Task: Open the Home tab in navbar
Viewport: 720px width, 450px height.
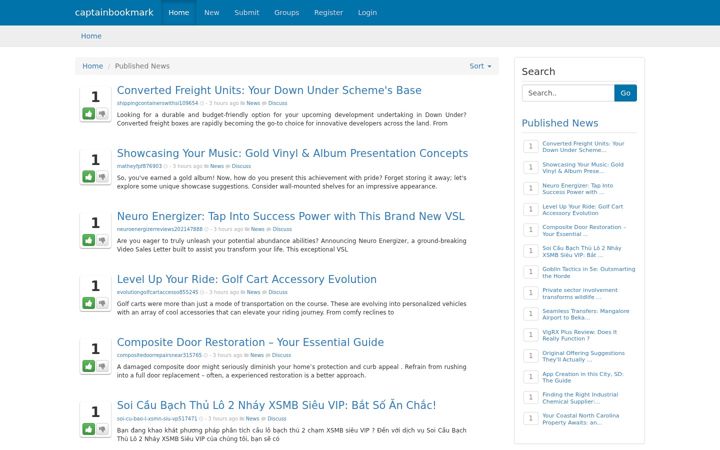Action: pos(179,12)
